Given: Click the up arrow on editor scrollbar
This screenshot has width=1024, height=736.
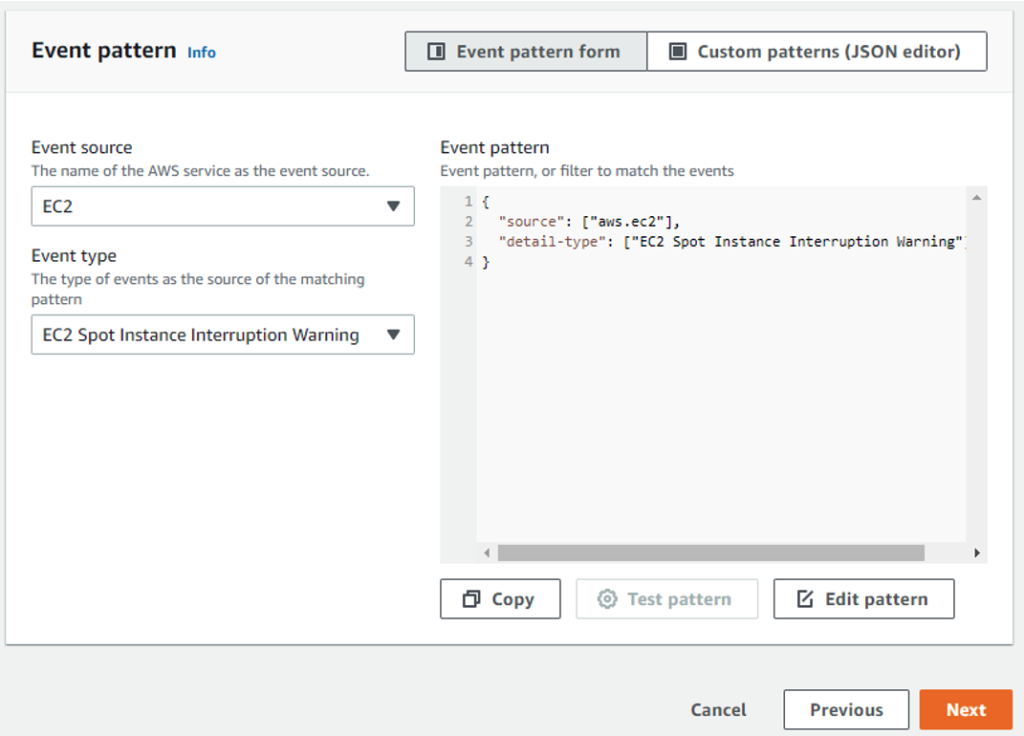Looking at the screenshot, I should pyautogui.click(x=977, y=196).
